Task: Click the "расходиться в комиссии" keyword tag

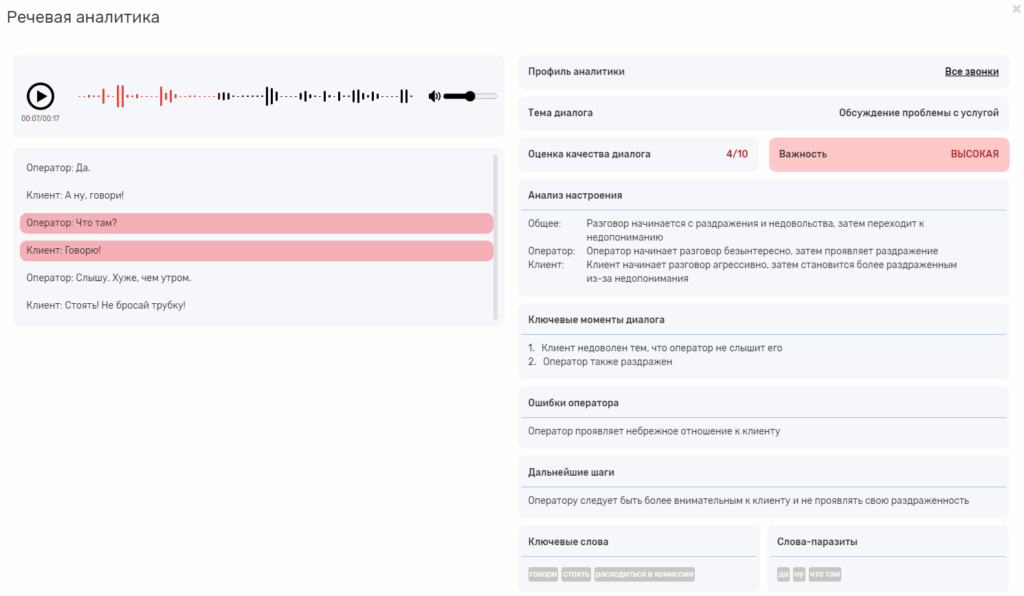Action: click(644, 574)
